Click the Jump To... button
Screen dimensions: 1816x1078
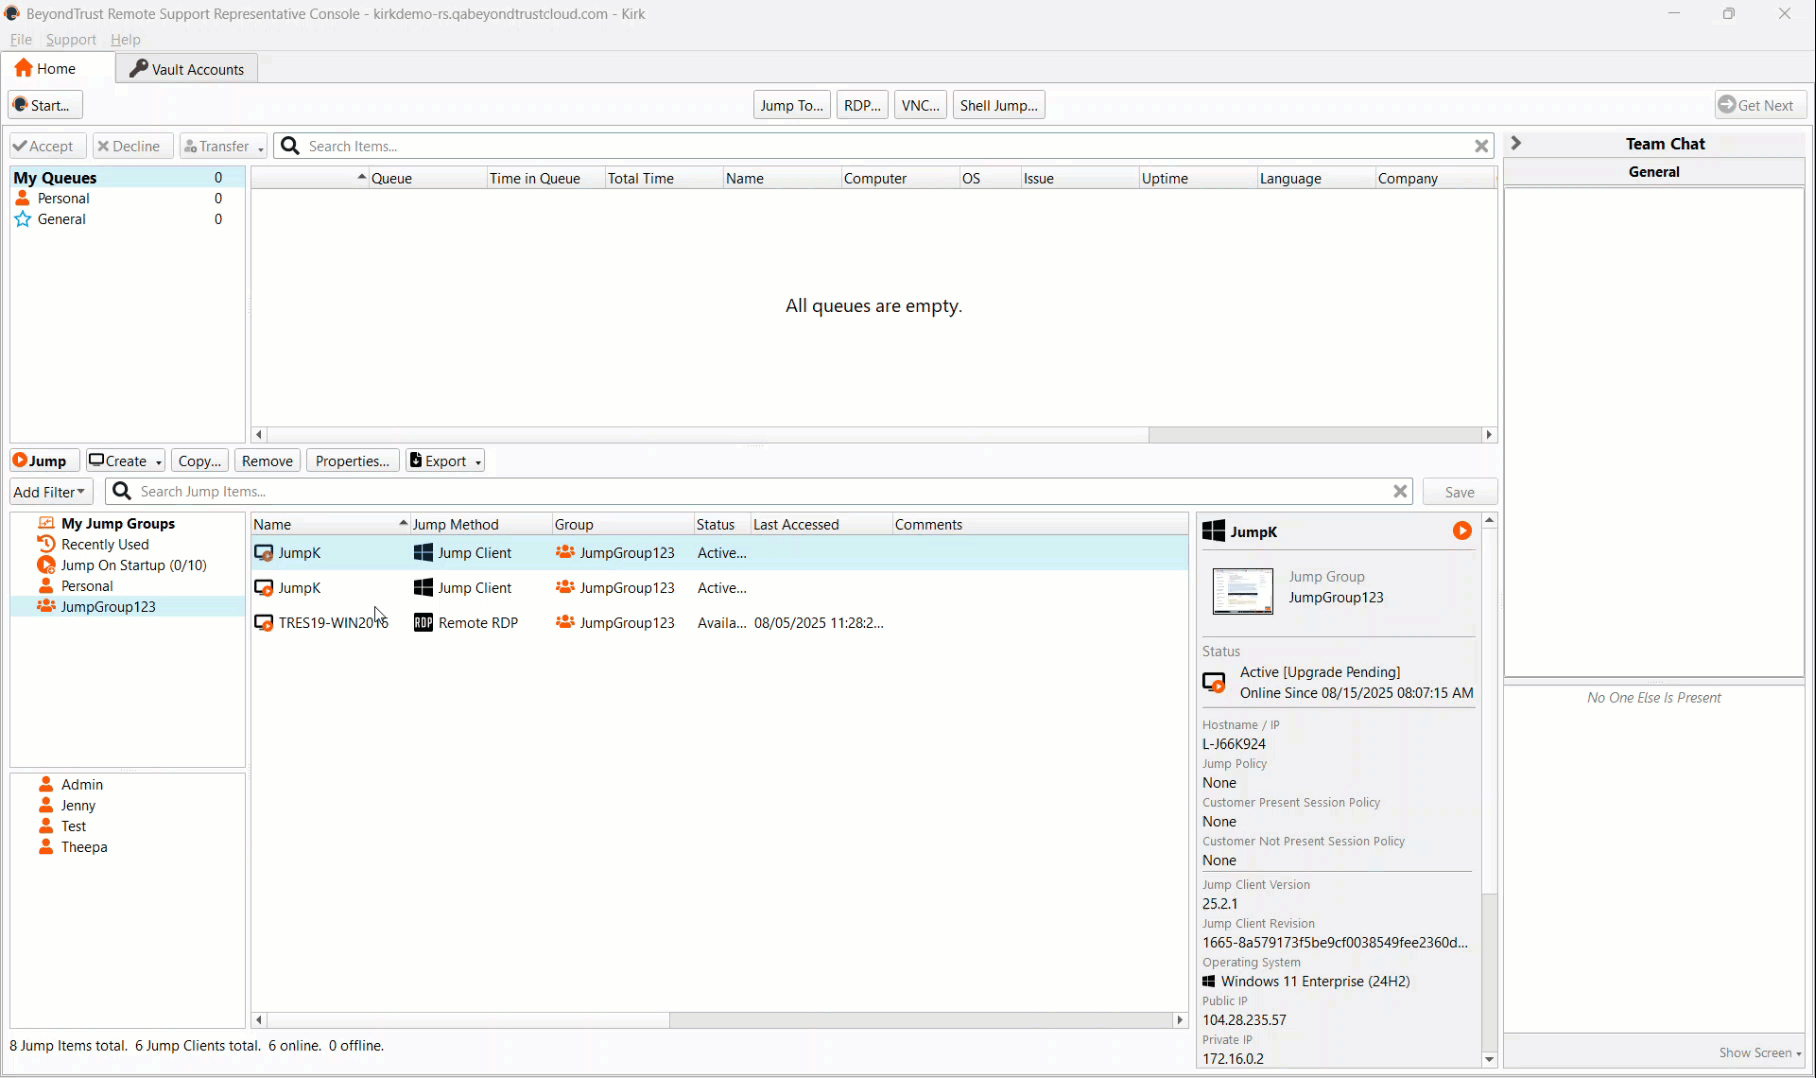pos(792,105)
